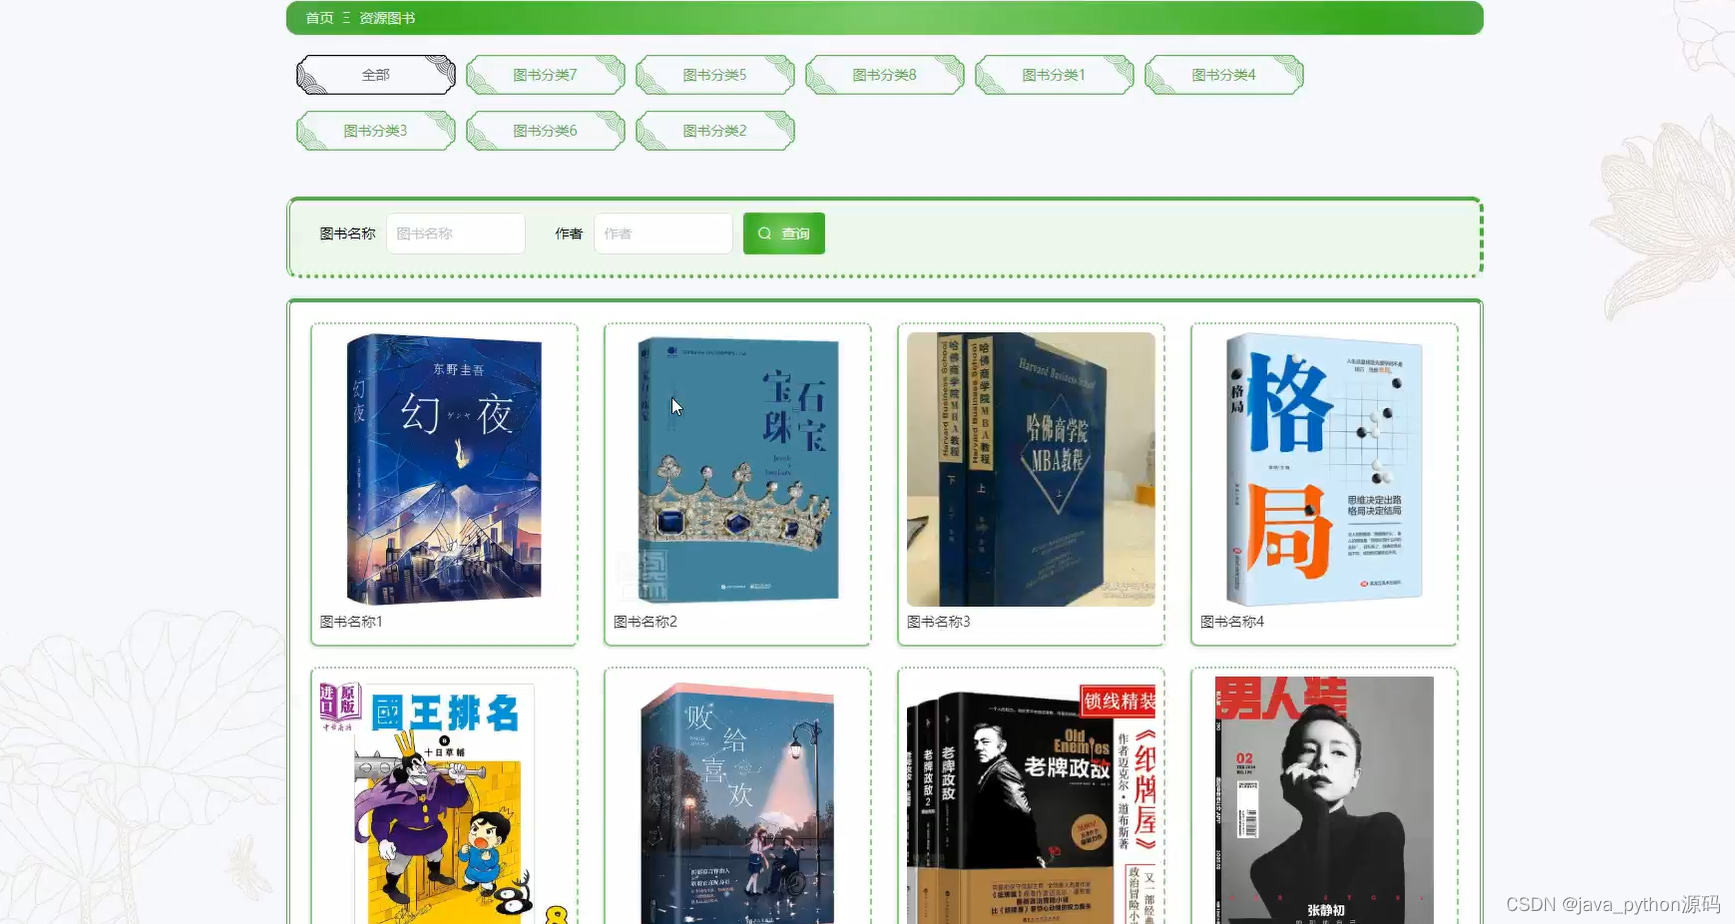Select the 图书分类8 category tab
Screen dimensions: 1735x924
[x=885, y=75]
